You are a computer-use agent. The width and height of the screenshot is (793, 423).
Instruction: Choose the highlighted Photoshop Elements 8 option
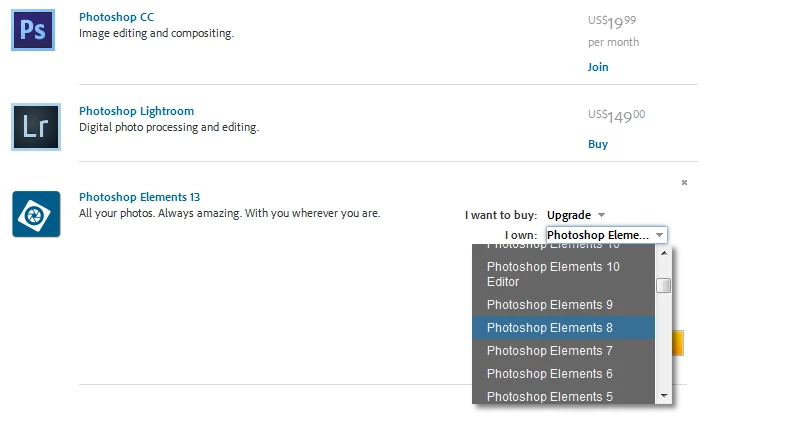[x=549, y=328]
